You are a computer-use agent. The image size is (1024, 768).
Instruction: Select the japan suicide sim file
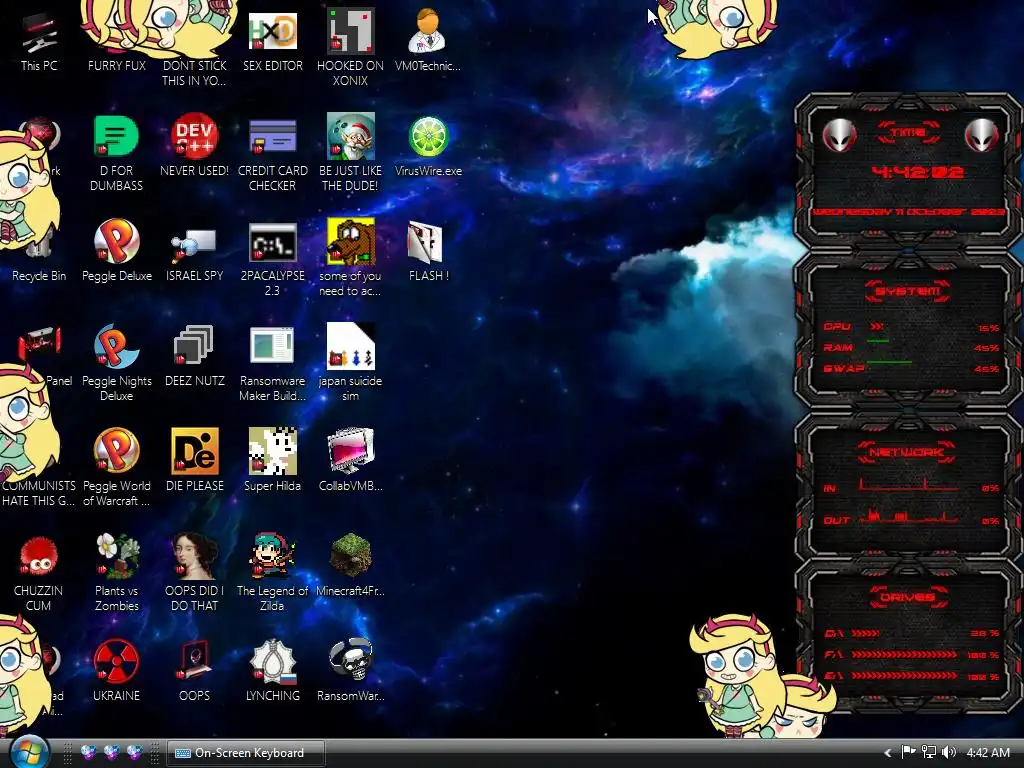point(351,363)
